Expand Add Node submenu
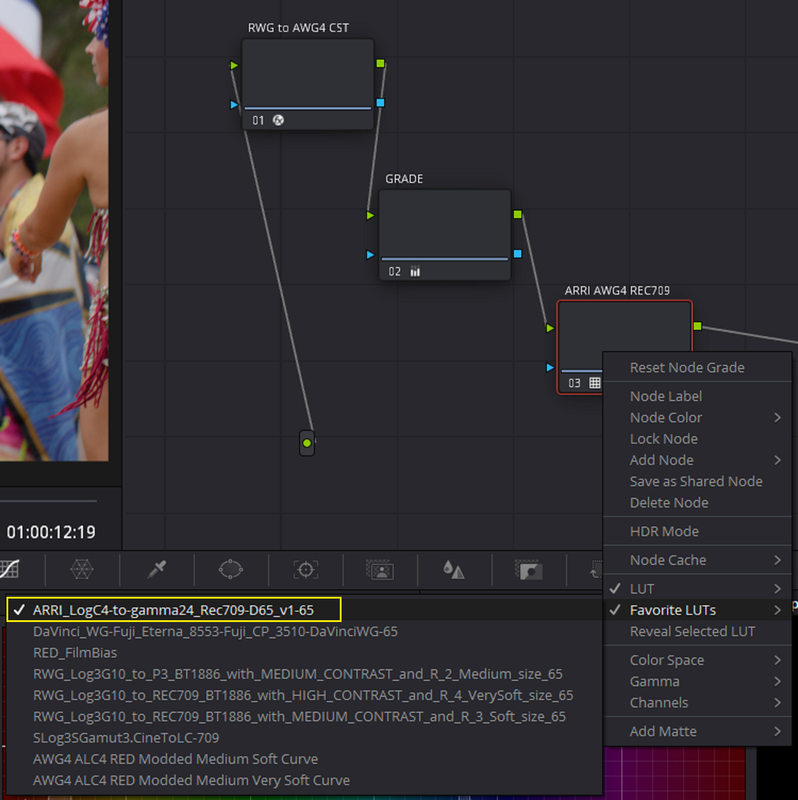 click(x=697, y=460)
